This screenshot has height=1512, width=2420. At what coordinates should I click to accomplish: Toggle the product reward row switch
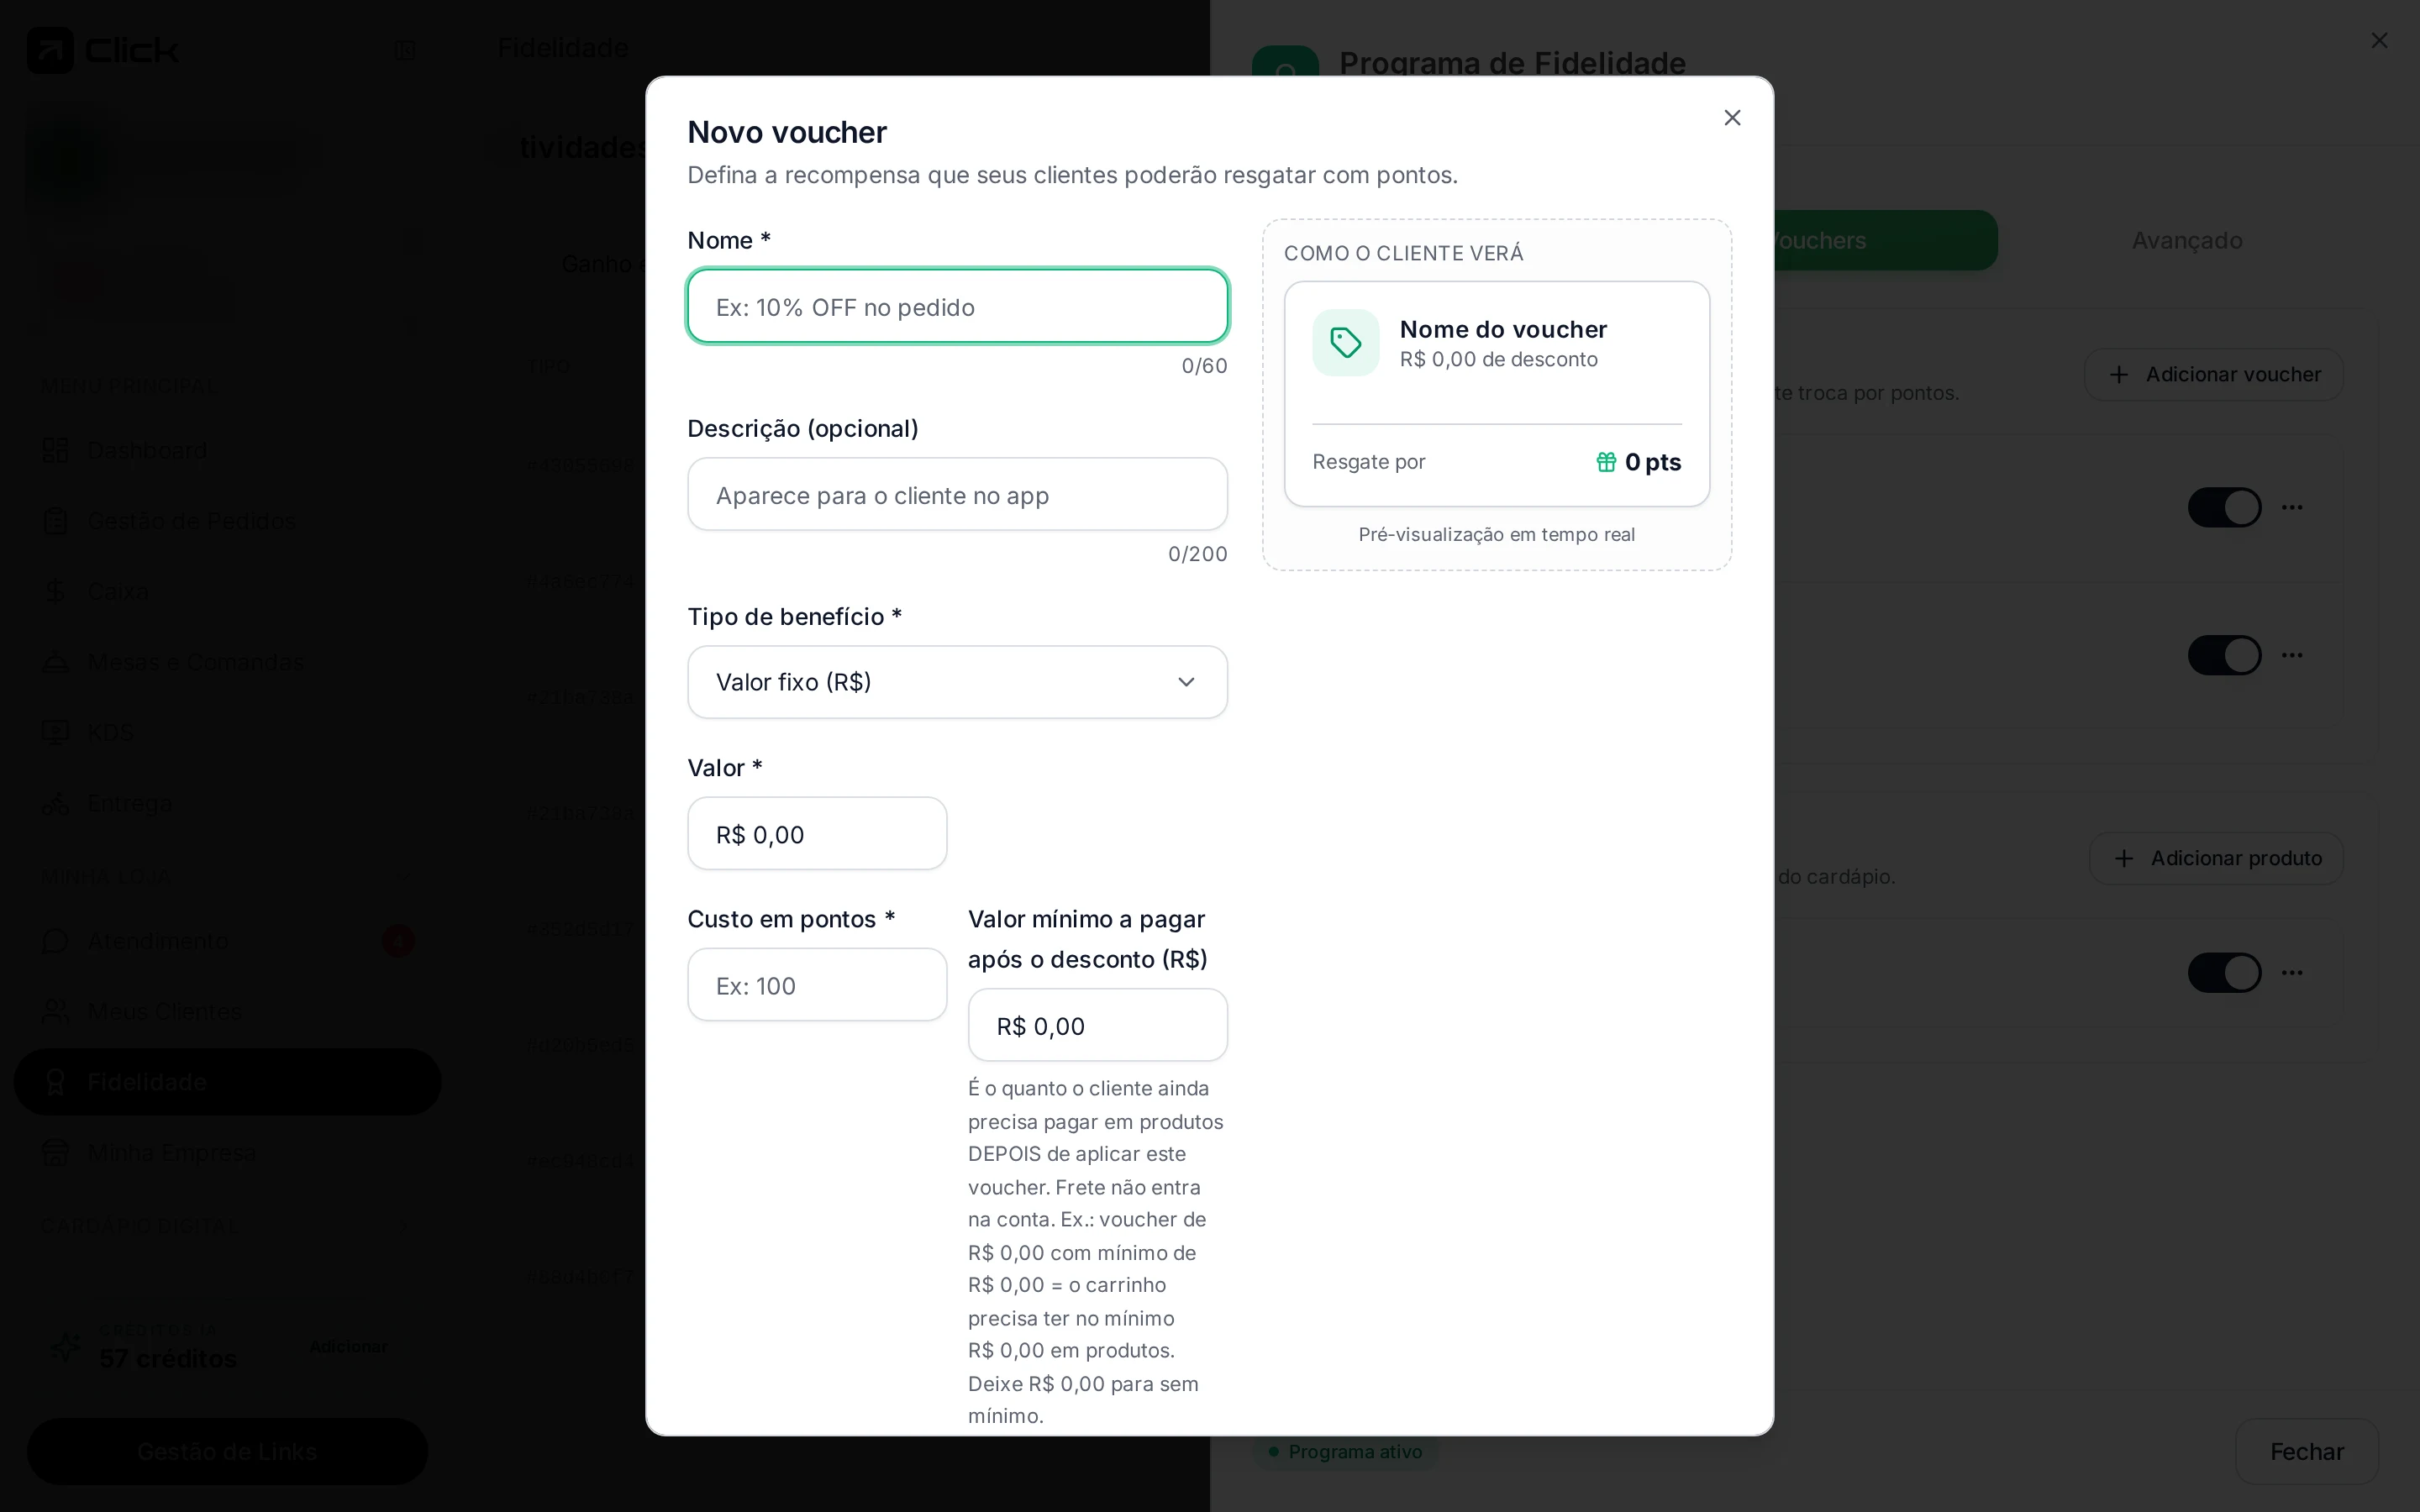(x=2224, y=972)
